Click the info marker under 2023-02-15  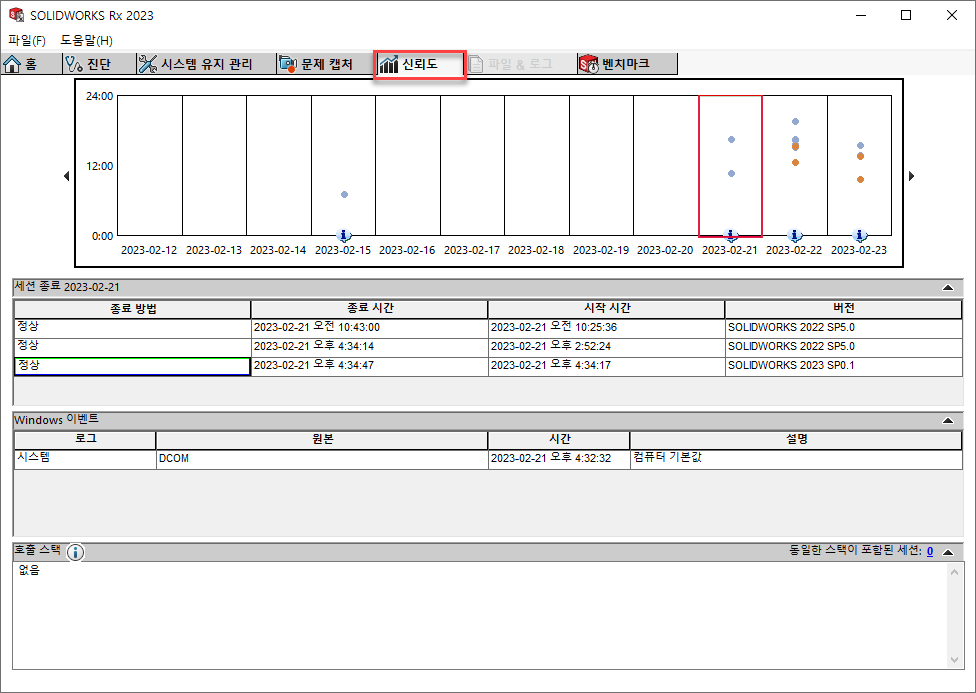pyautogui.click(x=344, y=235)
